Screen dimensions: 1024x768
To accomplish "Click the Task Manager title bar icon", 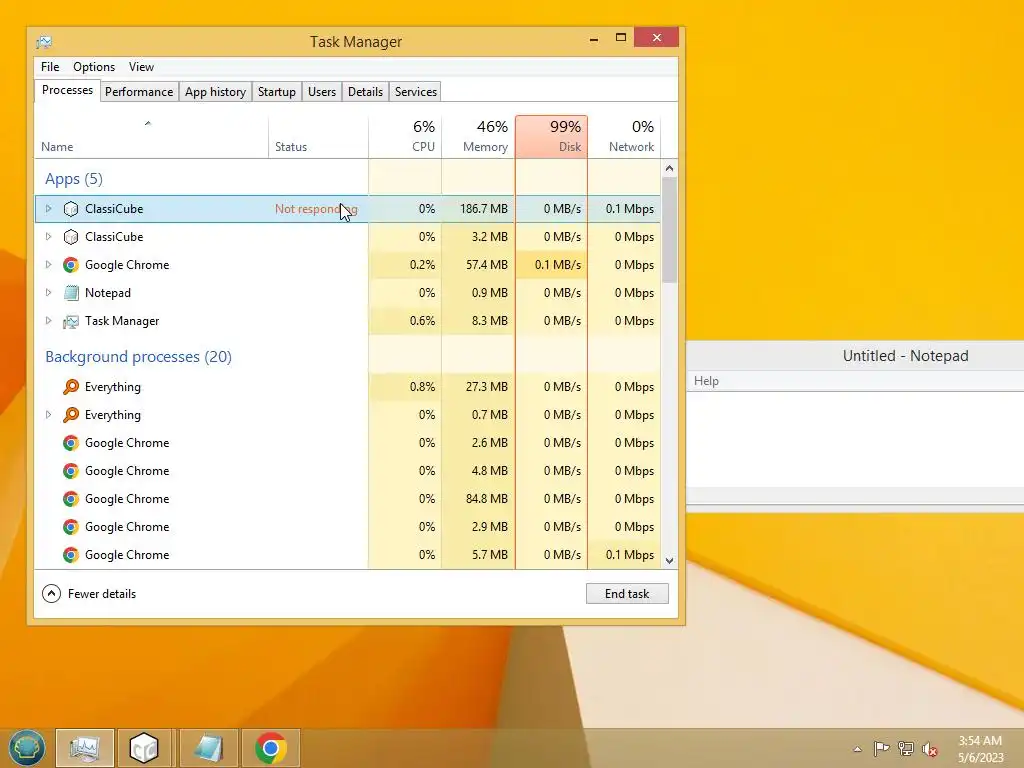I will pos(44,42).
